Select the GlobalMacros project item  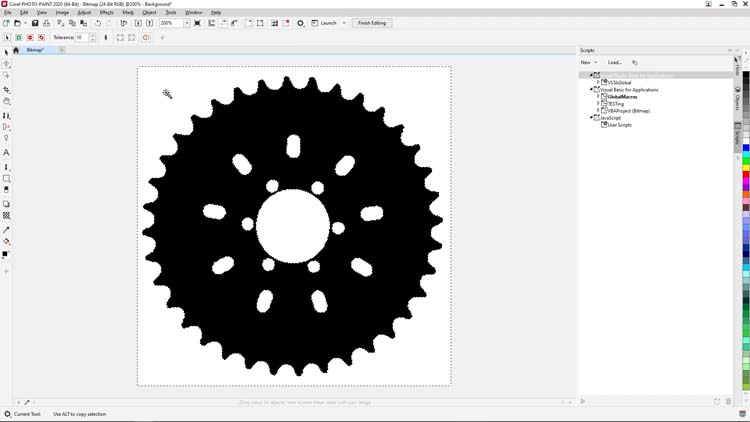622,97
